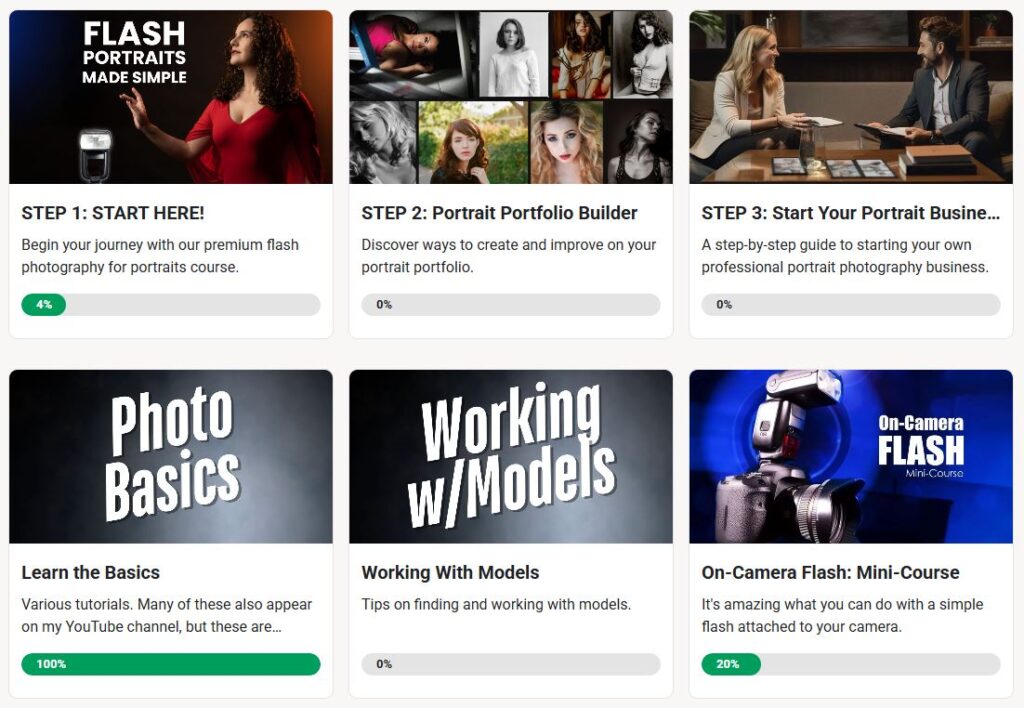Open the portrait collage course thumbnail
The height and width of the screenshot is (708, 1024).
coord(511,97)
